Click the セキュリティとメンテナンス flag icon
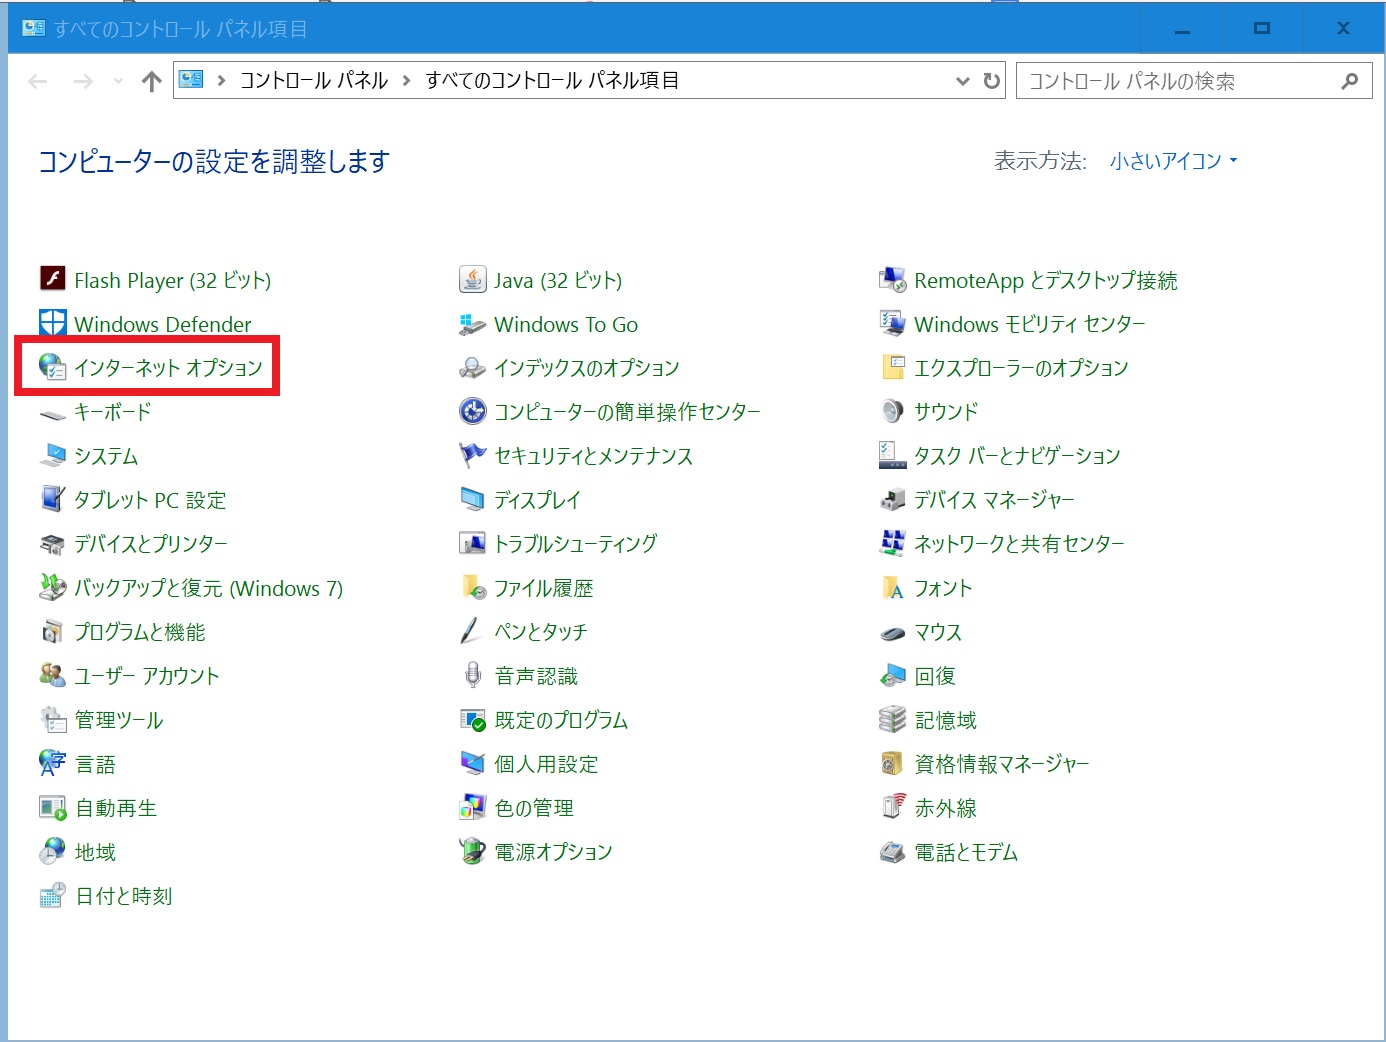Image resolution: width=1386 pixels, height=1042 pixels. tap(472, 454)
